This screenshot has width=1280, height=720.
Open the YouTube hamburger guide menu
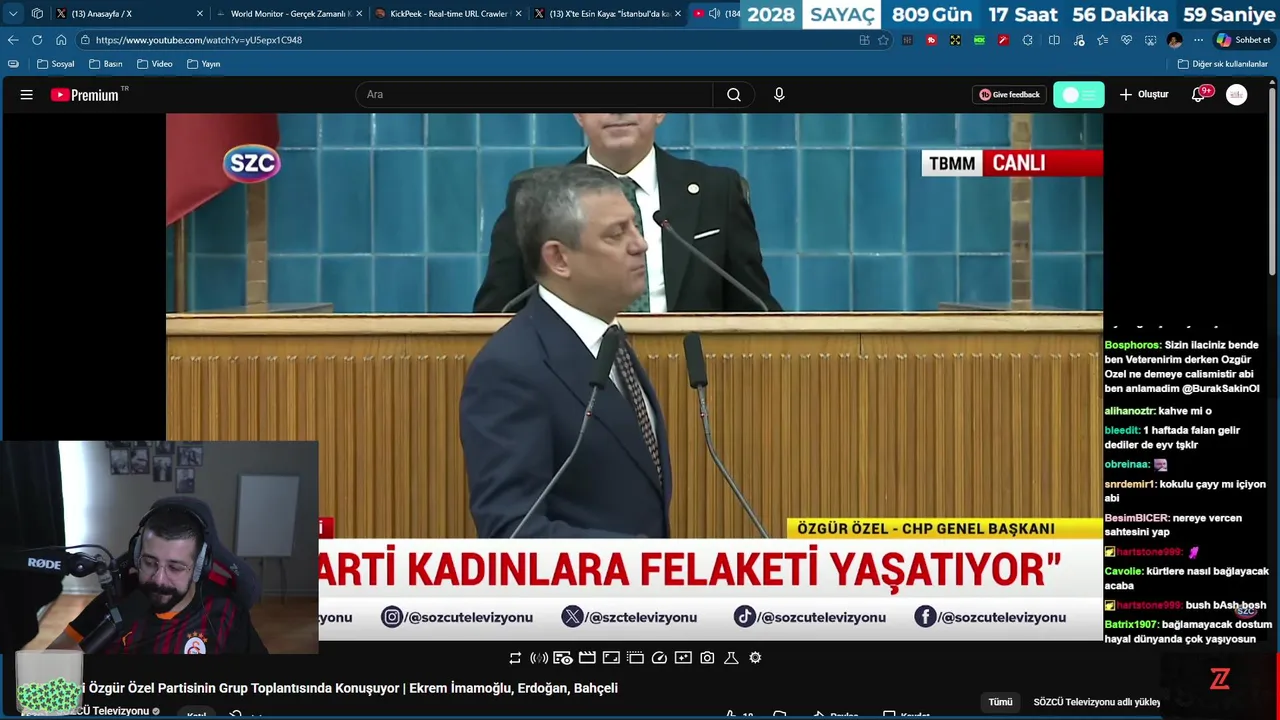27,95
